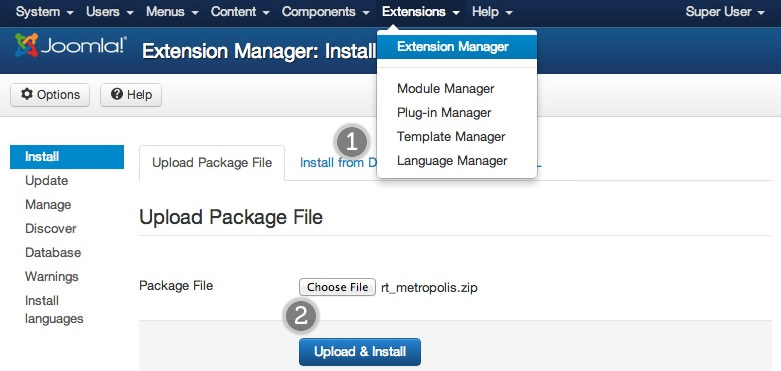Click the Upload & Install button
Screen dimensions: 781x371
pyautogui.click(x=360, y=352)
